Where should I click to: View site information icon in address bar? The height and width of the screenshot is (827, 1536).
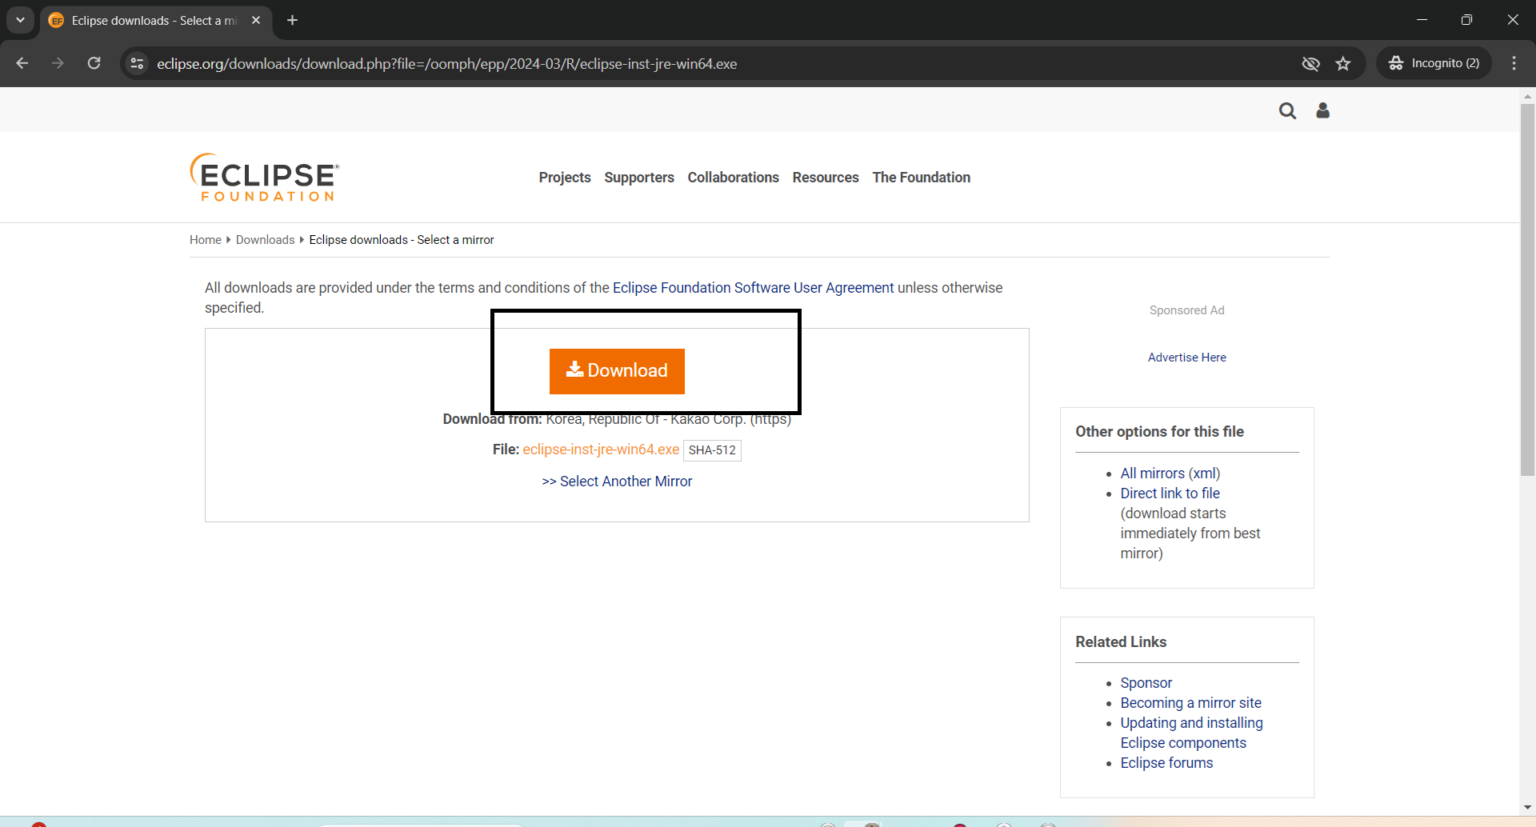[137, 64]
